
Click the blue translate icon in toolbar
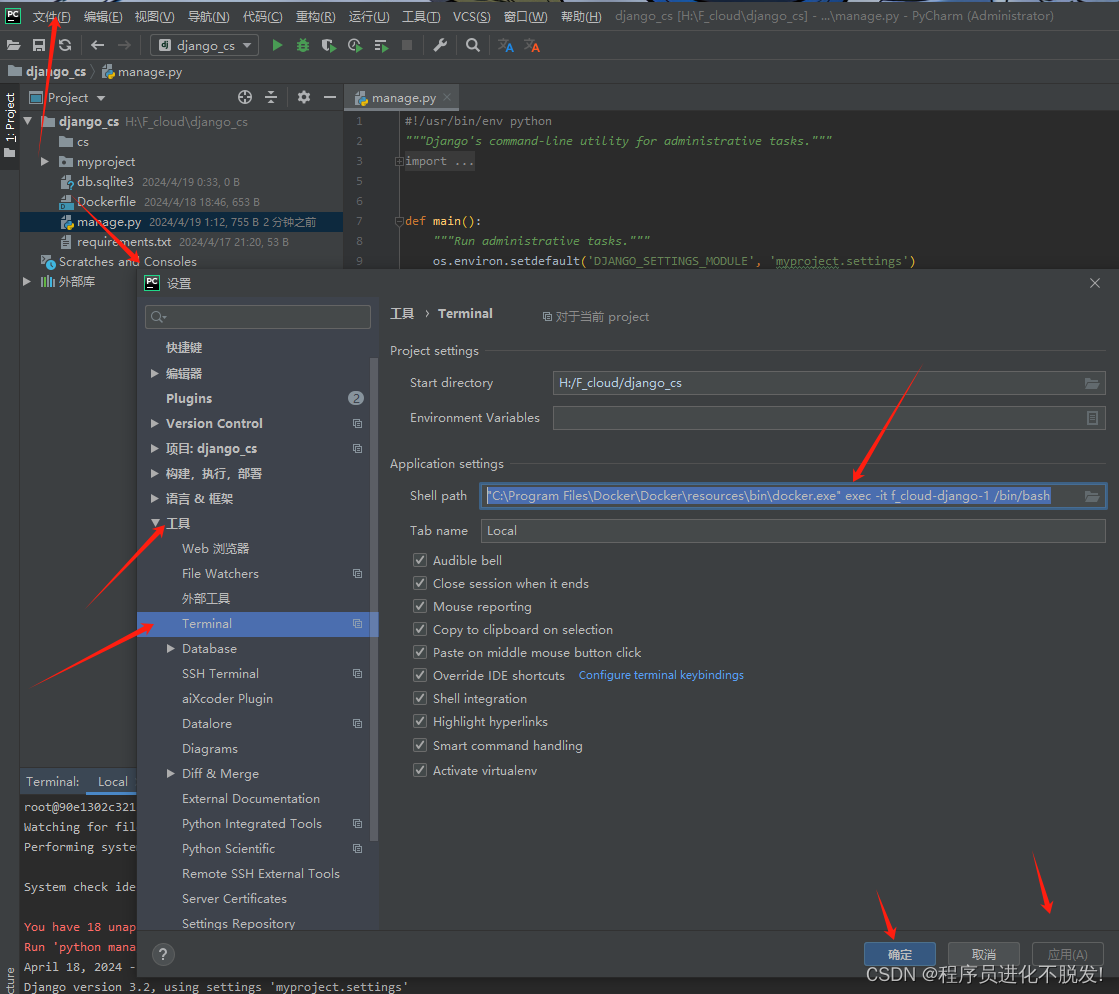506,46
